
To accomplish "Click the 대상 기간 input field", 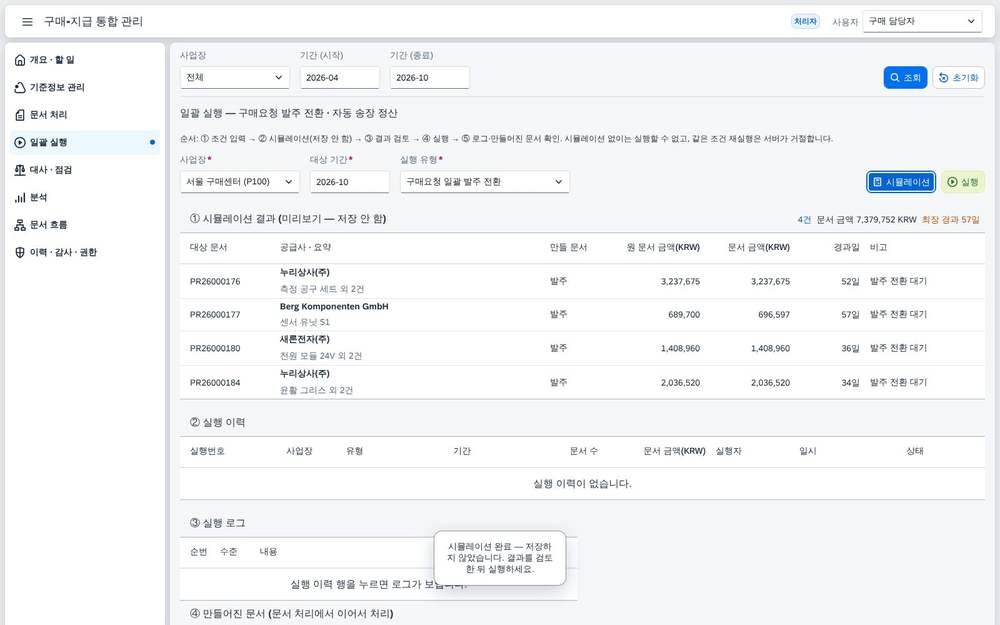I will (x=349, y=182).
